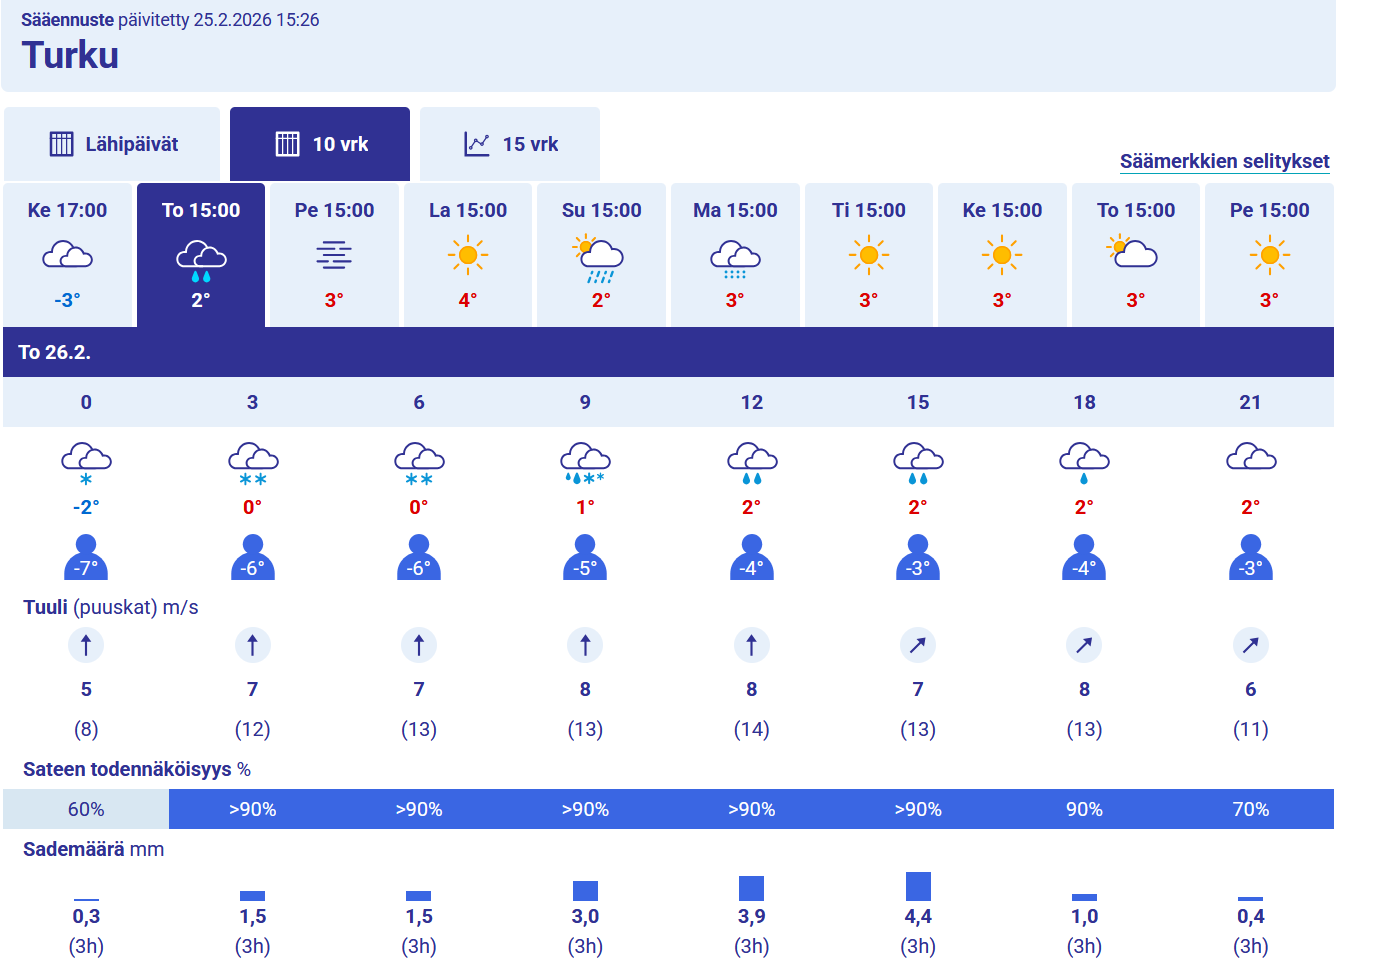
Task: Open Säämerkkien selitykset link
Action: tap(1224, 161)
